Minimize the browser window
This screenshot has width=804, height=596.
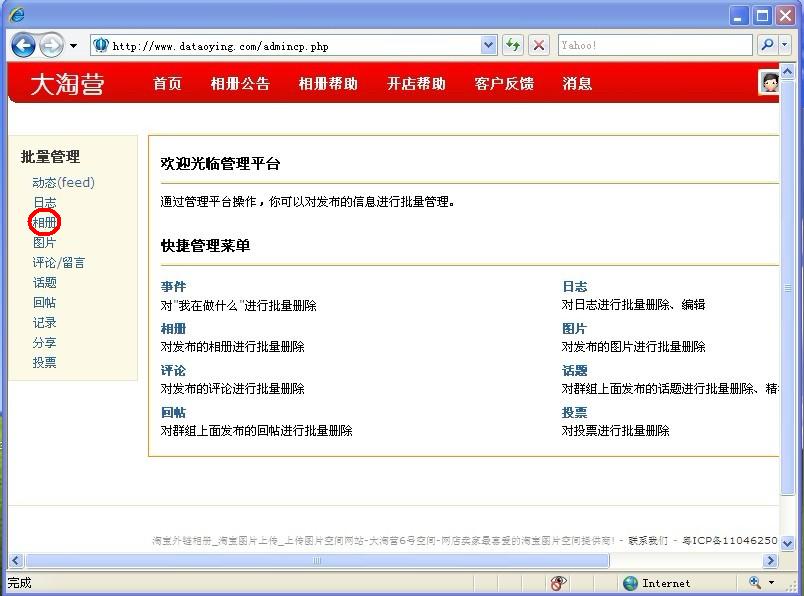738,16
